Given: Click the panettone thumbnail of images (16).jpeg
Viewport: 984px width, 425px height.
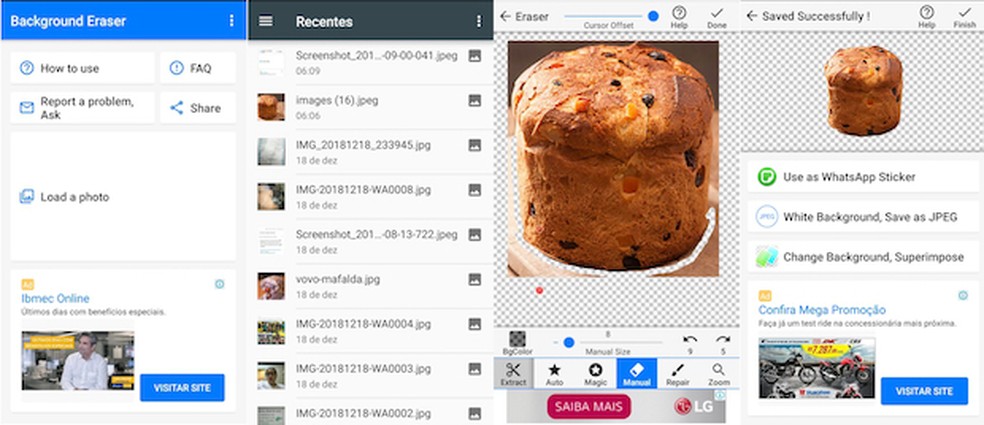Looking at the screenshot, I should click(271, 107).
